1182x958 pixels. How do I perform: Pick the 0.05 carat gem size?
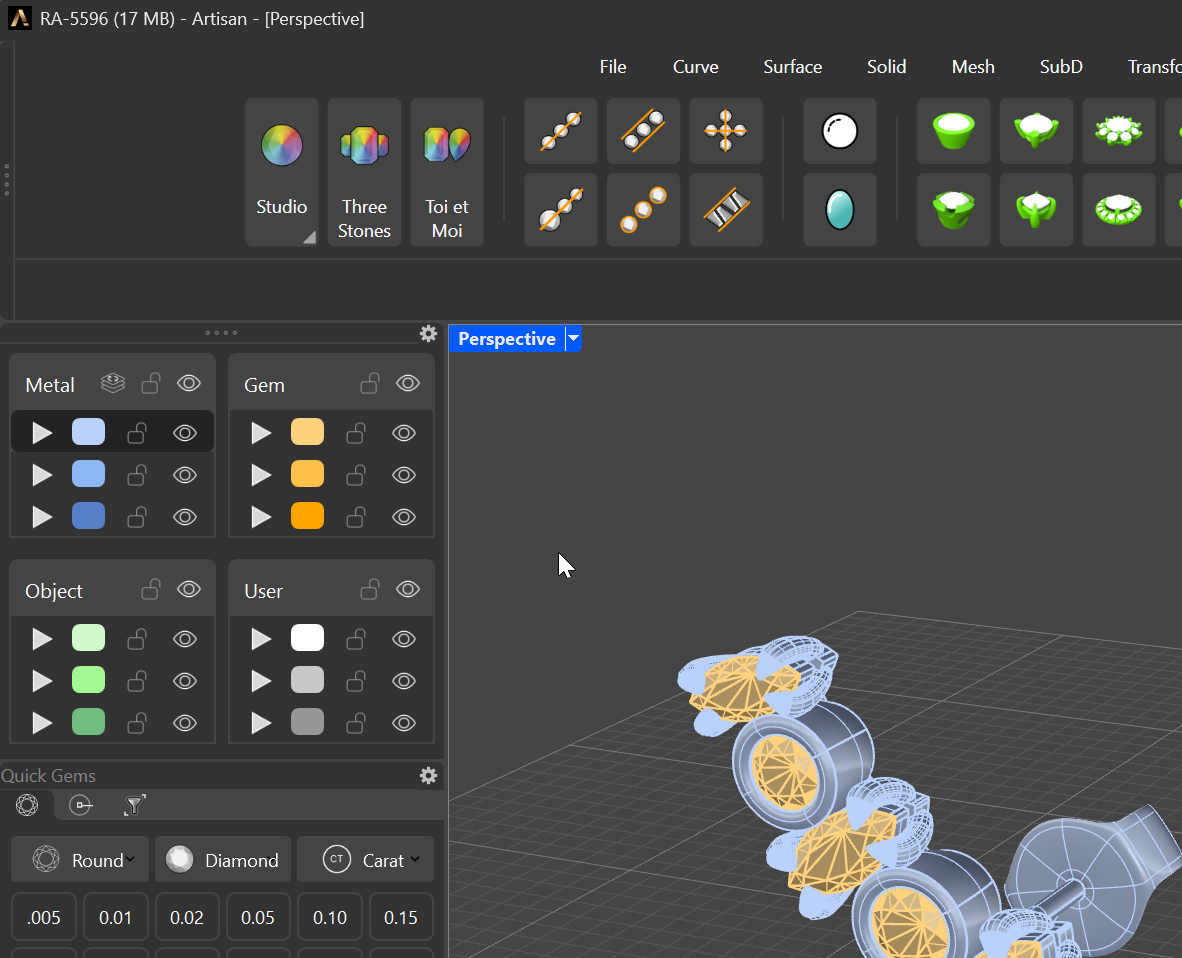[x=258, y=917]
